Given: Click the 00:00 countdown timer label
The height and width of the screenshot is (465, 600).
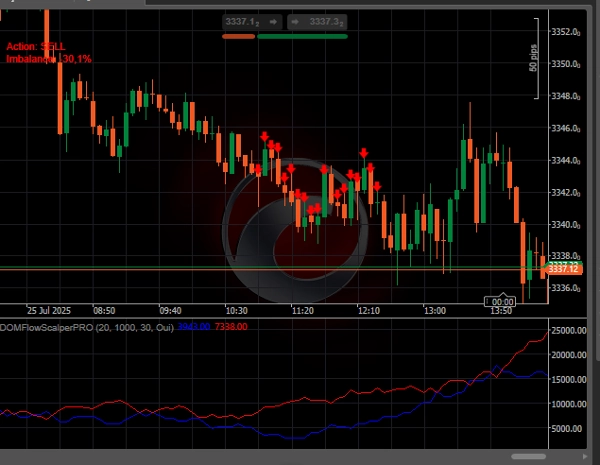Looking at the screenshot, I should pos(501,302).
